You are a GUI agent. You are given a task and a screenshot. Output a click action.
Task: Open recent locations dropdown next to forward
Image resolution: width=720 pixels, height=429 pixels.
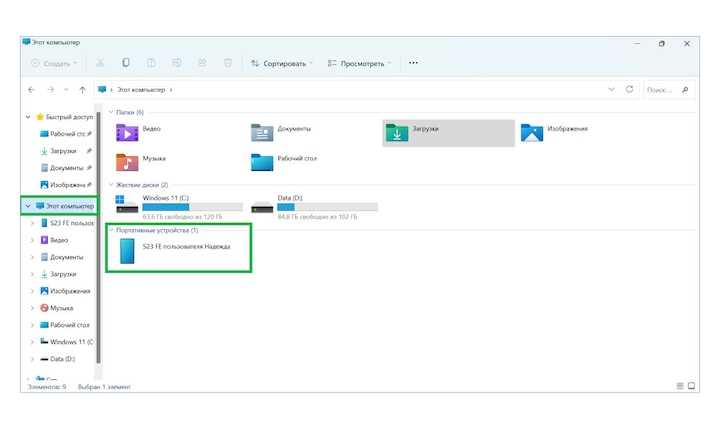pyautogui.click(x=66, y=90)
